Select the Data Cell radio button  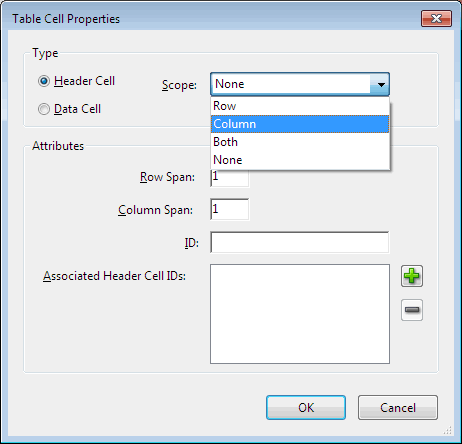click(x=44, y=109)
